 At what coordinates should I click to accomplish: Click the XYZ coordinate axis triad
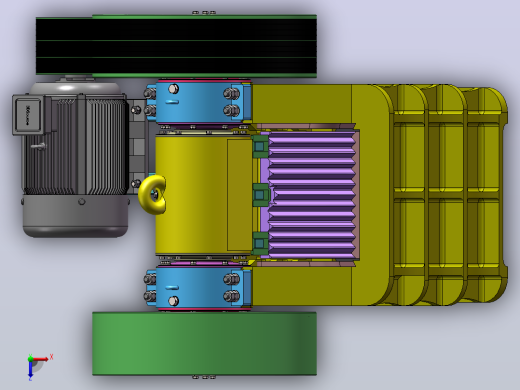[x=38, y=367]
